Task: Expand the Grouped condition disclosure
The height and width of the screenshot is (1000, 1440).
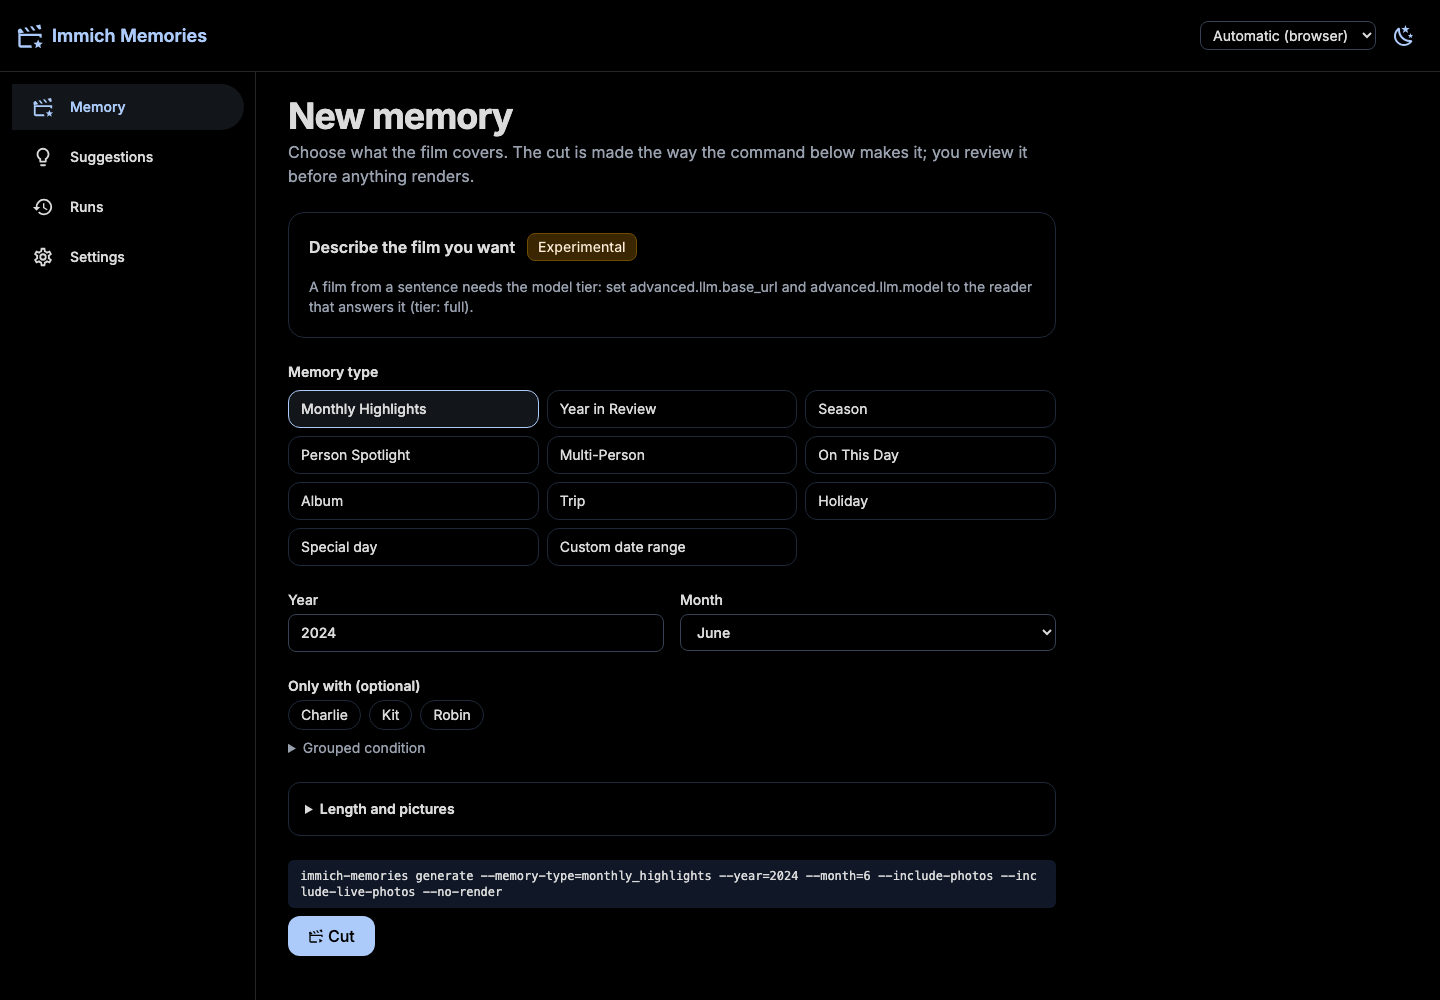Action: 357,748
